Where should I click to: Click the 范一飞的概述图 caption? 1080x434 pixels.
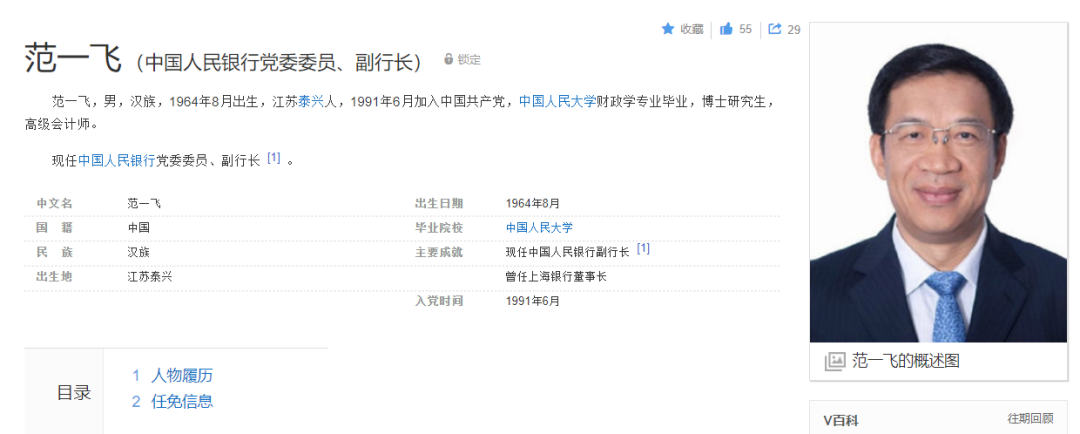coord(906,361)
